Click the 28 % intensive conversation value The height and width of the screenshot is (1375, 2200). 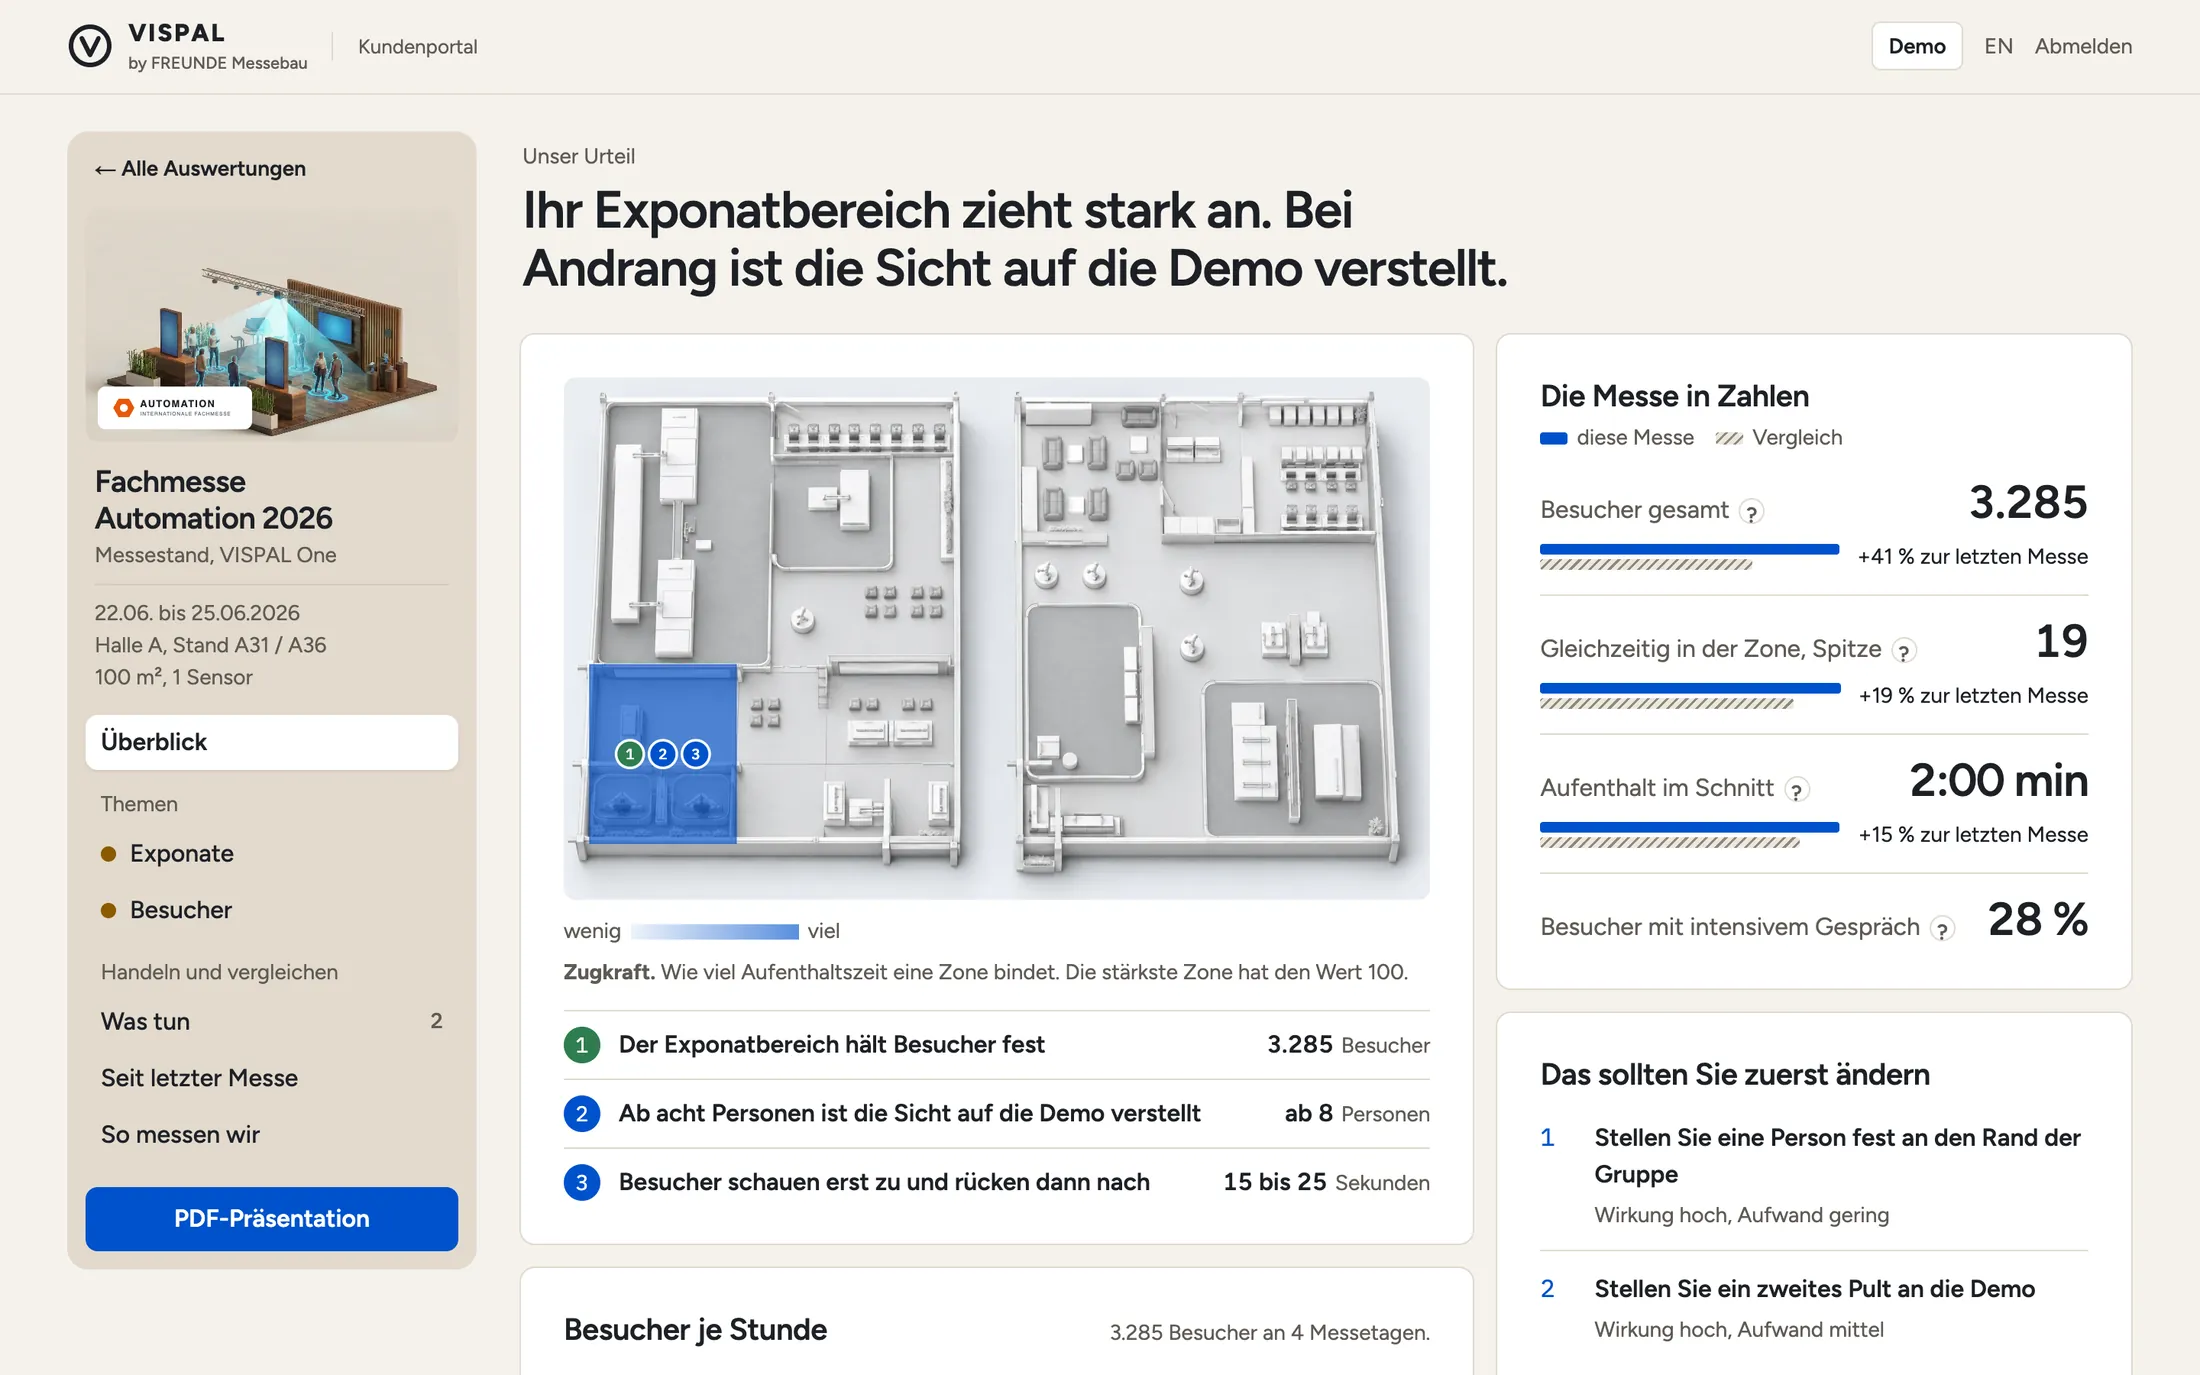pyautogui.click(x=2038, y=919)
